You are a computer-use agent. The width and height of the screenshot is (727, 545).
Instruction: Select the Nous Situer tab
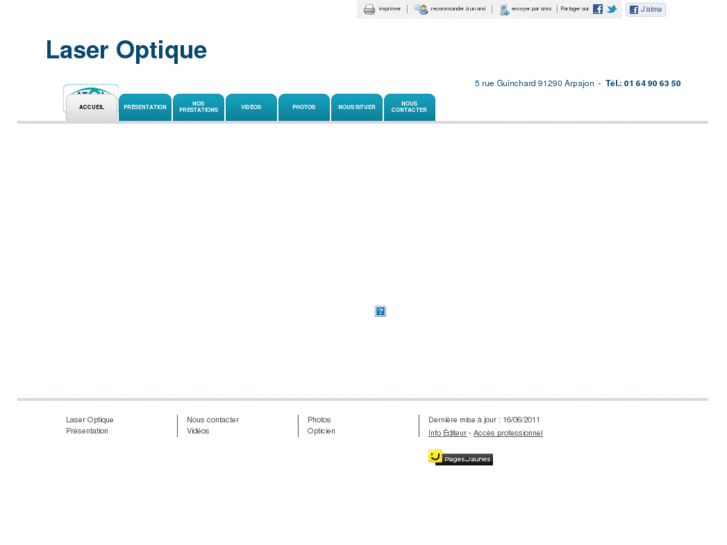click(357, 107)
